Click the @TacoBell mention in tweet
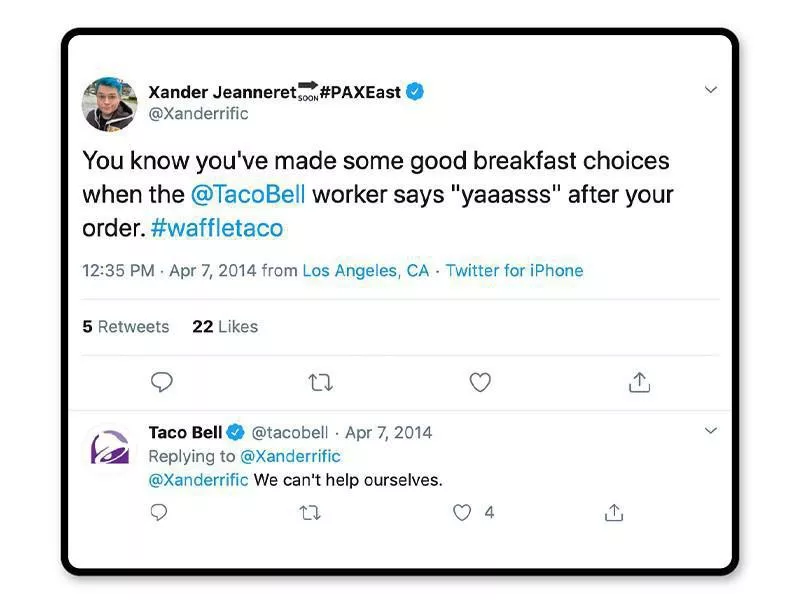This screenshot has width=800, height=600. pos(248,194)
